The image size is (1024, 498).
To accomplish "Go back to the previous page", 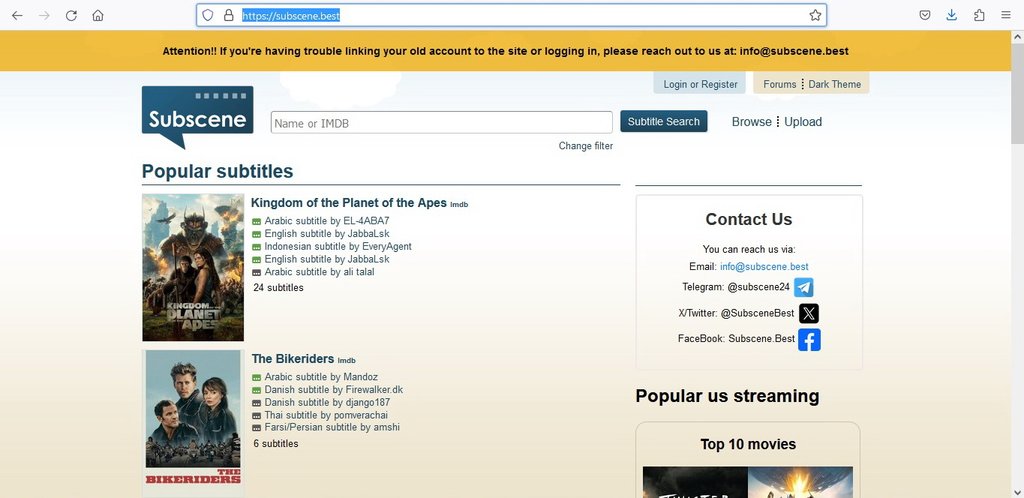I will (x=17, y=16).
